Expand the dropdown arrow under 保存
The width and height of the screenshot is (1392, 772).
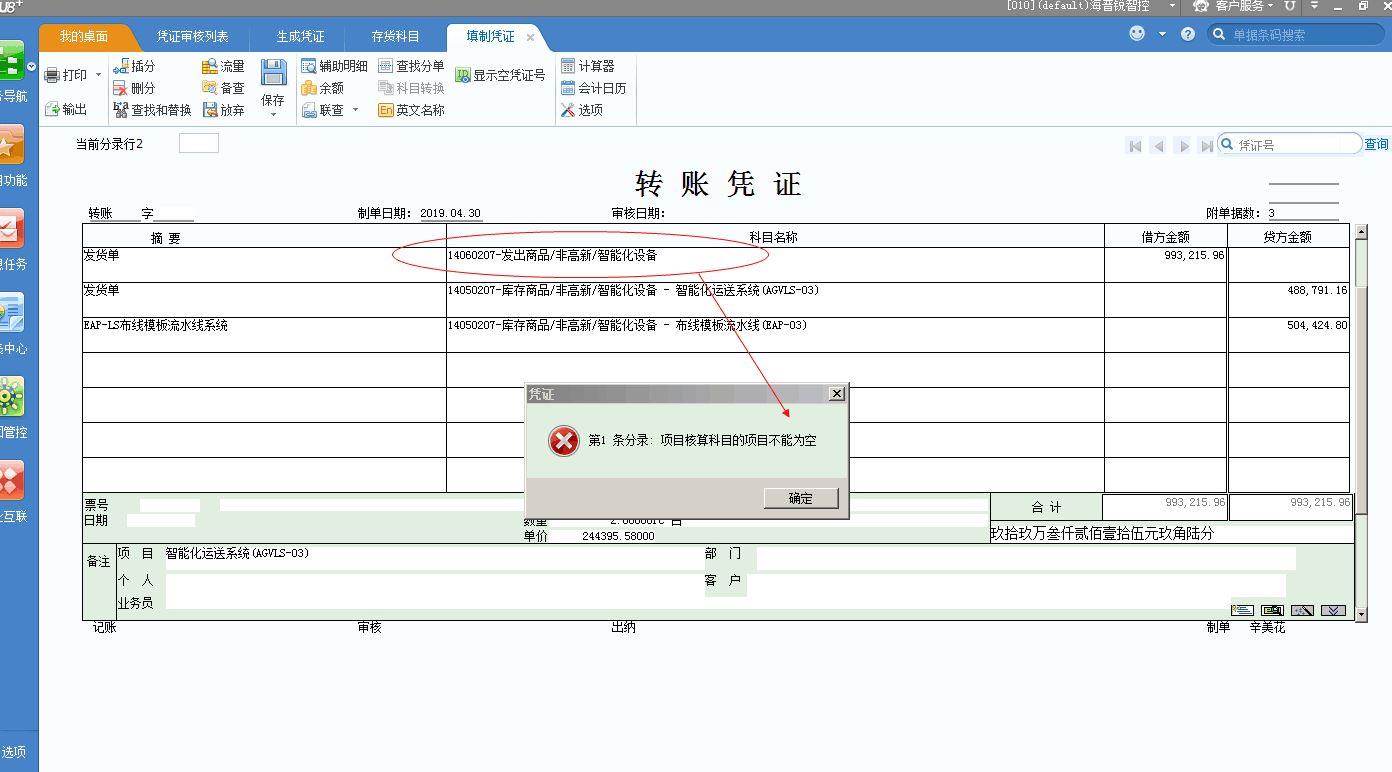pyautogui.click(x=273, y=114)
